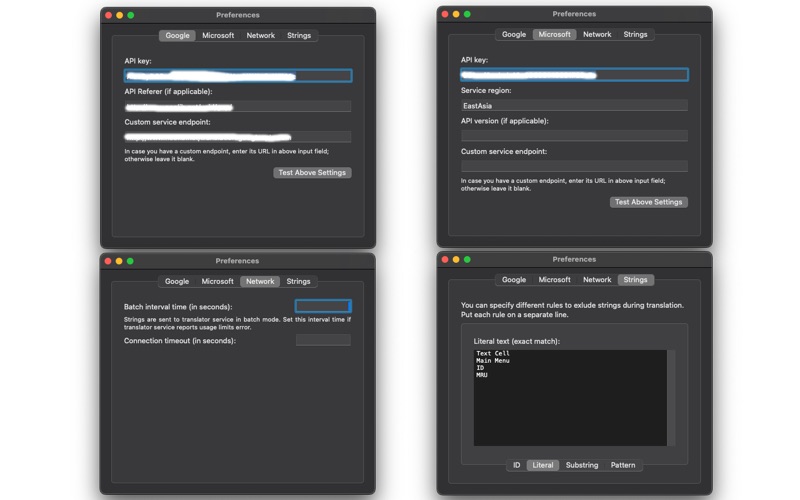
Task: Open Microsoft tab in window showing API Referer
Action: (x=218, y=36)
